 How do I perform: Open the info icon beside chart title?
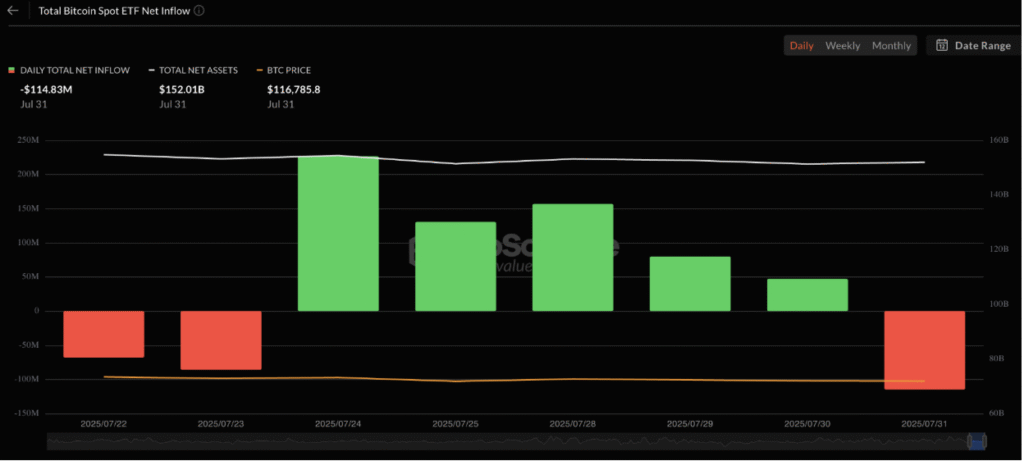coord(199,10)
